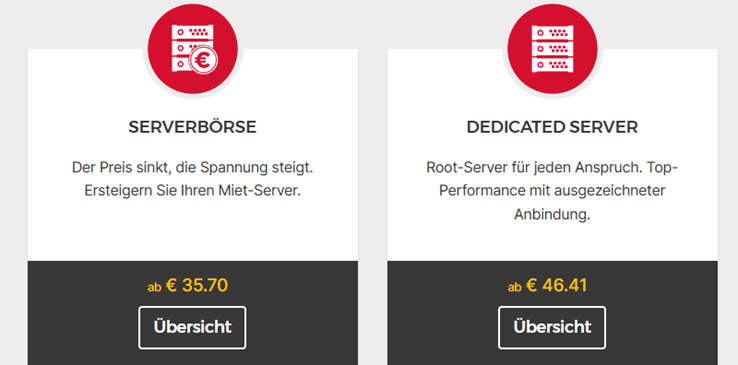This screenshot has width=738, height=365.
Task: Click 'ab' label before € 46.41
Action: click(515, 287)
